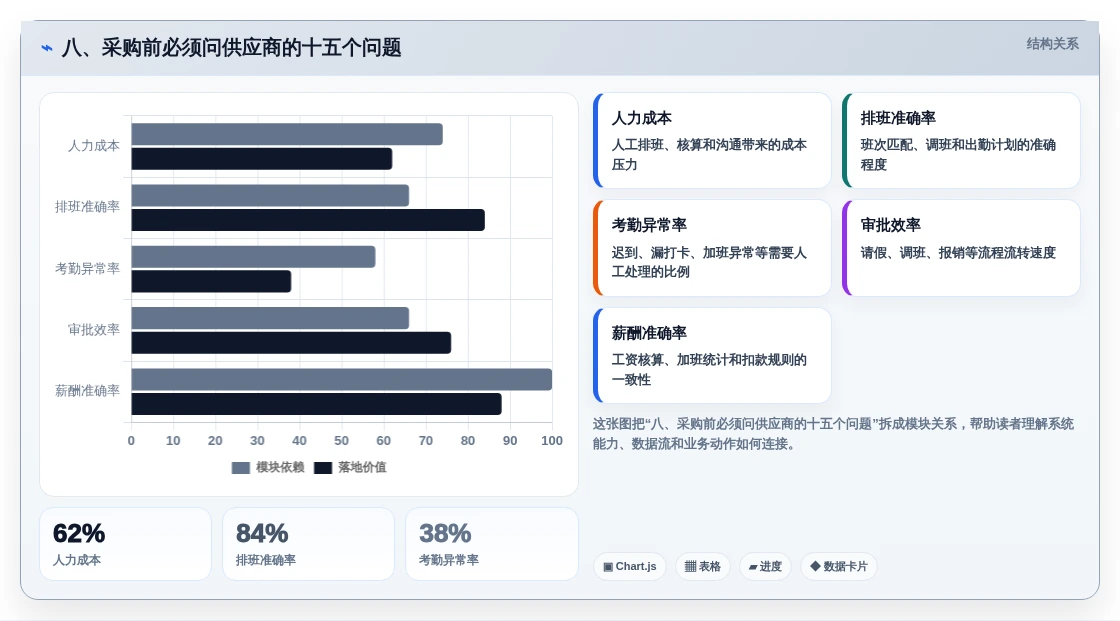Click the 审批效率 axis label on chart

point(94,329)
